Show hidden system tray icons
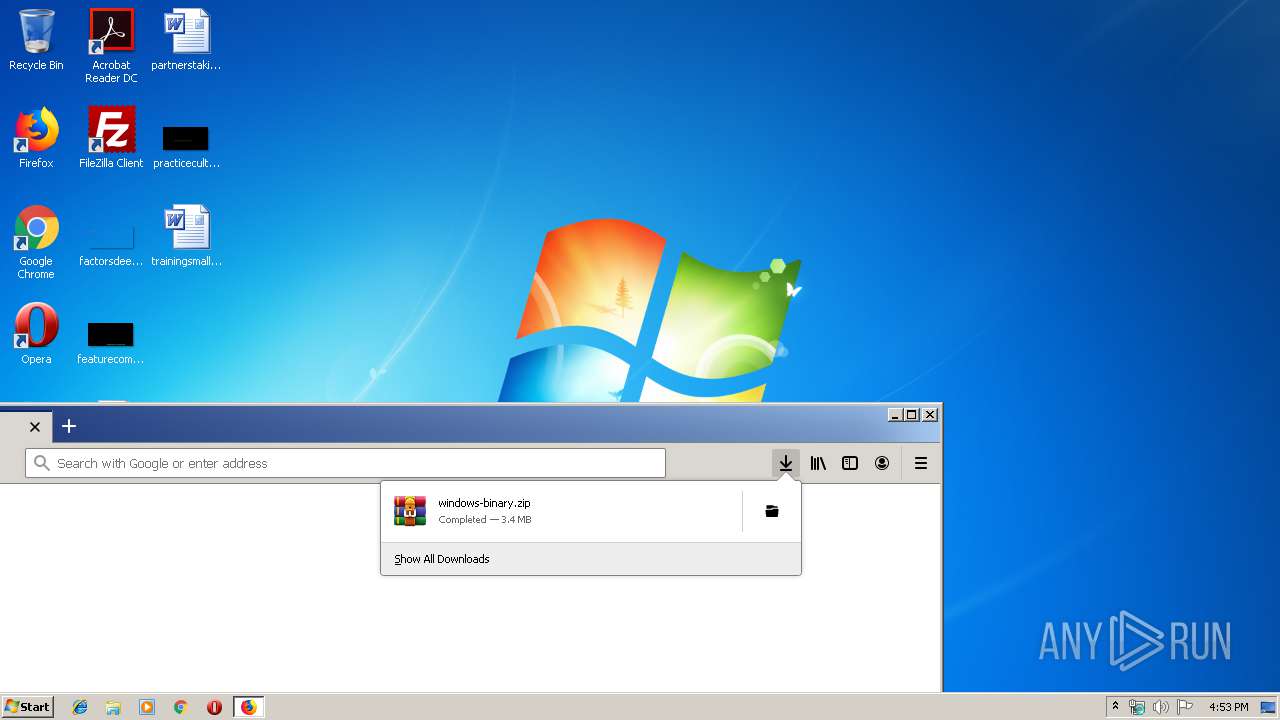The image size is (1280, 720). pyautogui.click(x=1116, y=707)
